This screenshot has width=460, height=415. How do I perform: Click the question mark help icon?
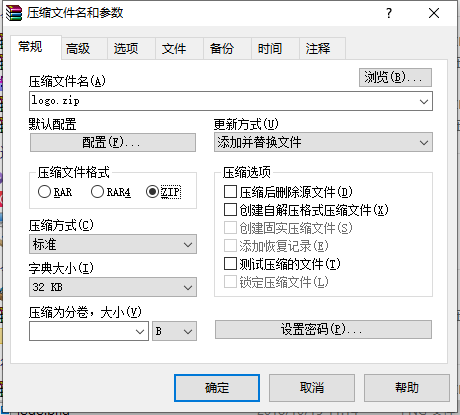pos(389,13)
